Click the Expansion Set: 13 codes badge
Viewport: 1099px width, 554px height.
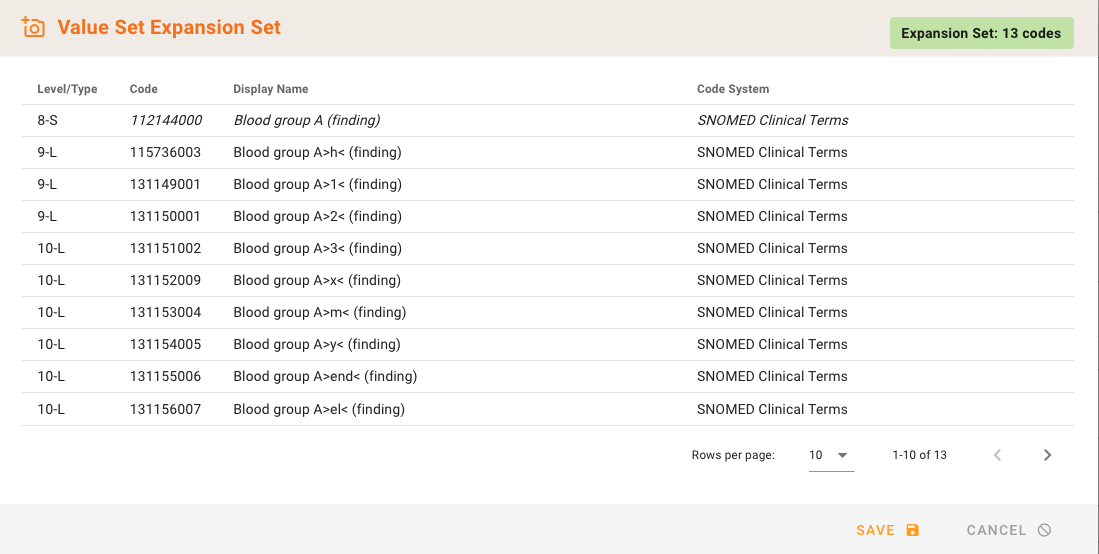tap(980, 33)
